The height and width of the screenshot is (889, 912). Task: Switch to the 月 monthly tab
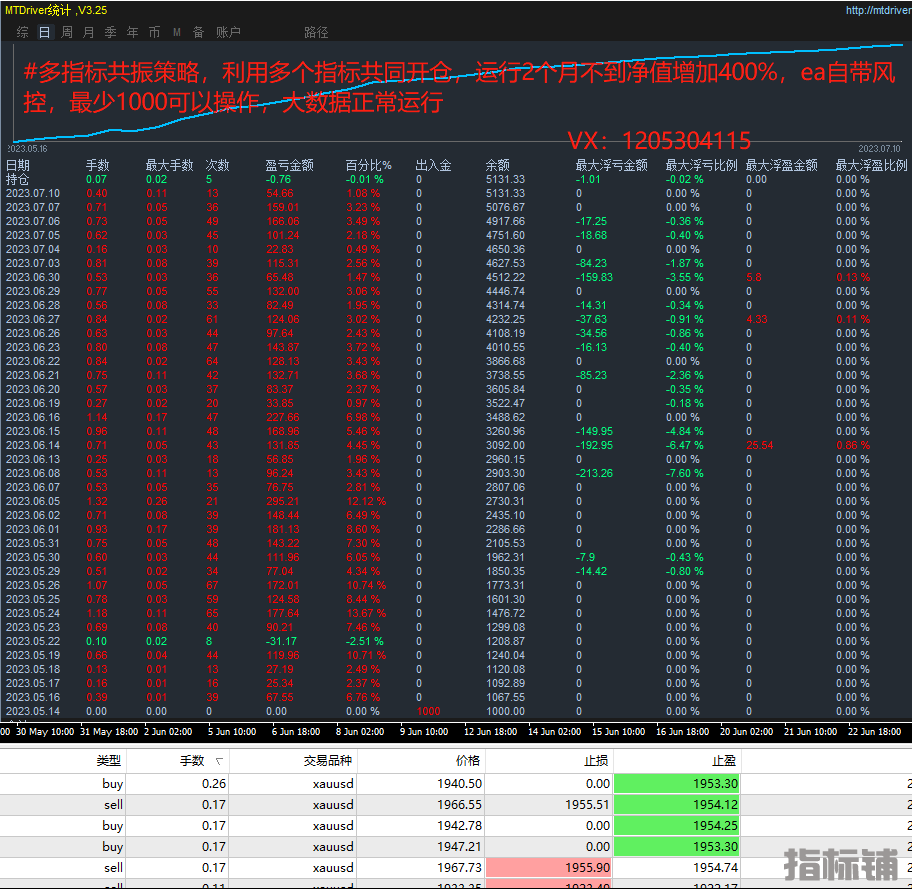[x=89, y=32]
